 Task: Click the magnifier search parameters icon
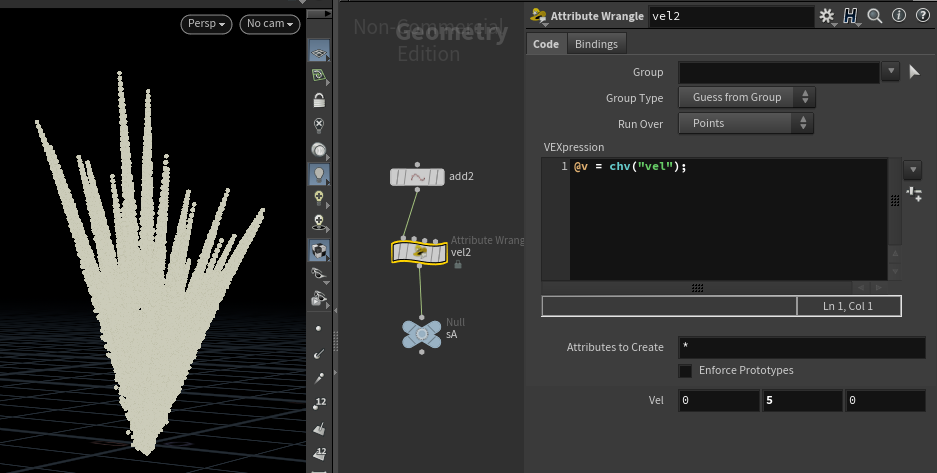[875, 16]
